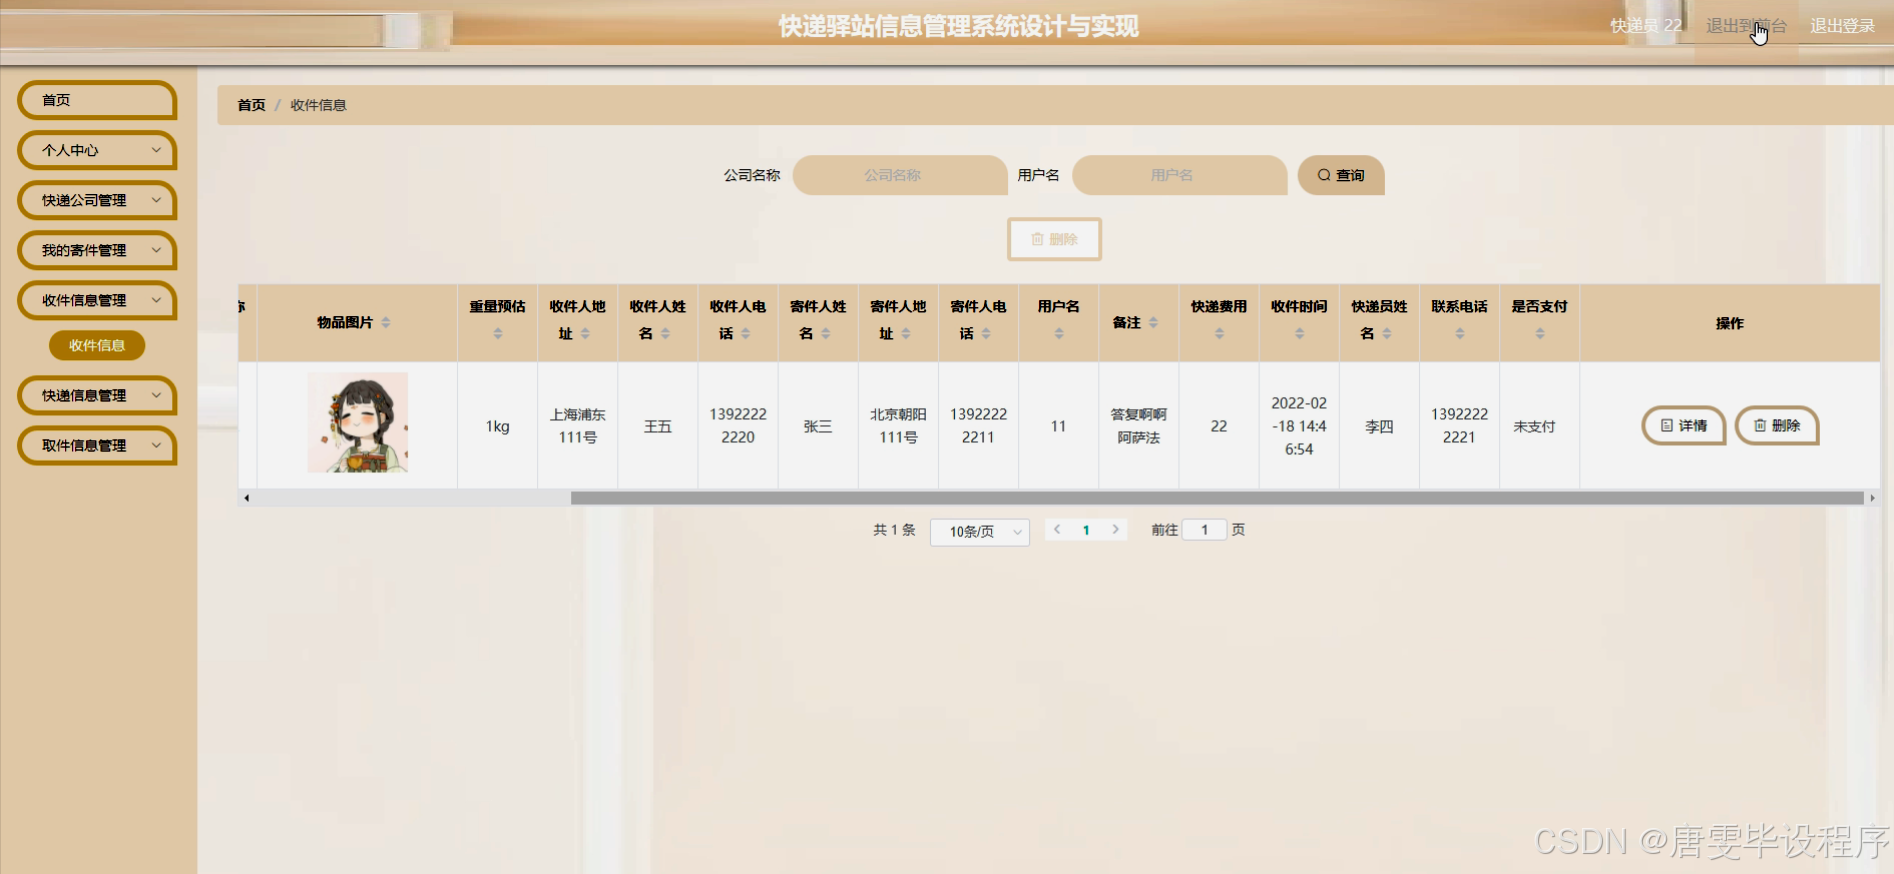Sort table by 收件人电话 column

(745, 334)
